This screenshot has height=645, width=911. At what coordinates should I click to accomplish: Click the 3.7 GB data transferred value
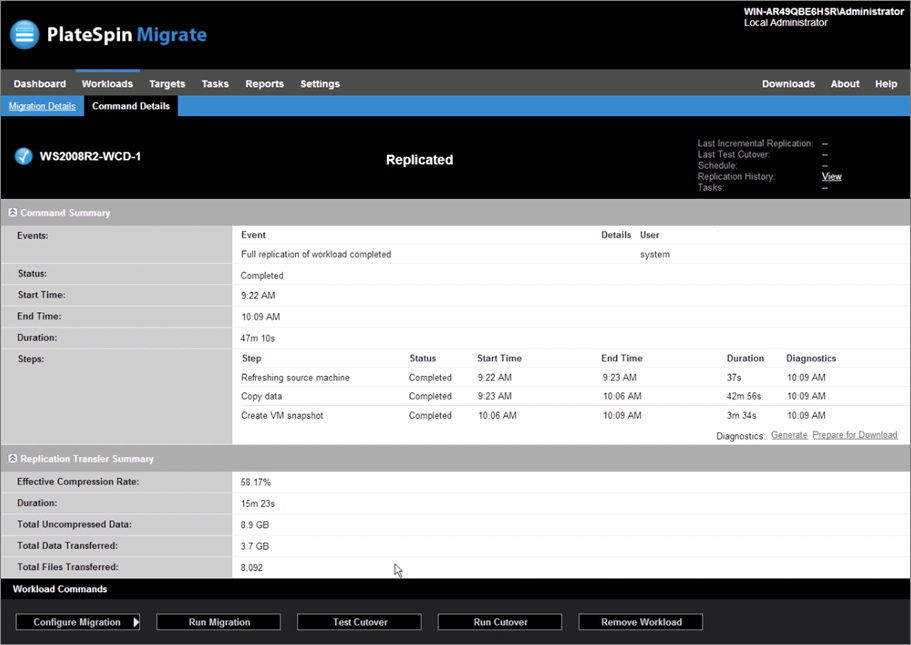(254, 546)
